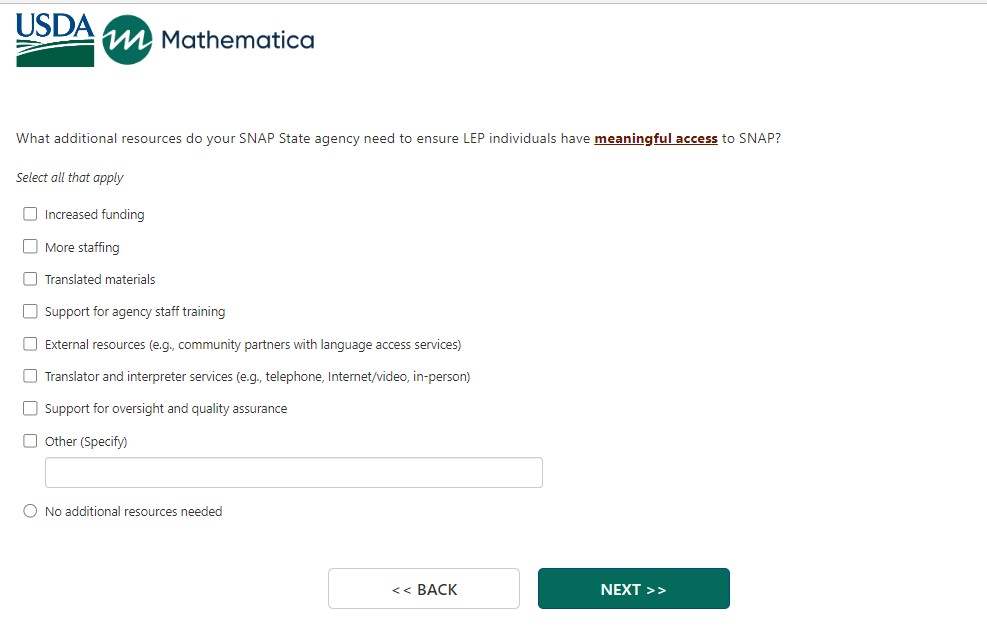Viewport: 987px width, 626px height.
Task: Click the '<< BACK' button
Action: pos(424,589)
